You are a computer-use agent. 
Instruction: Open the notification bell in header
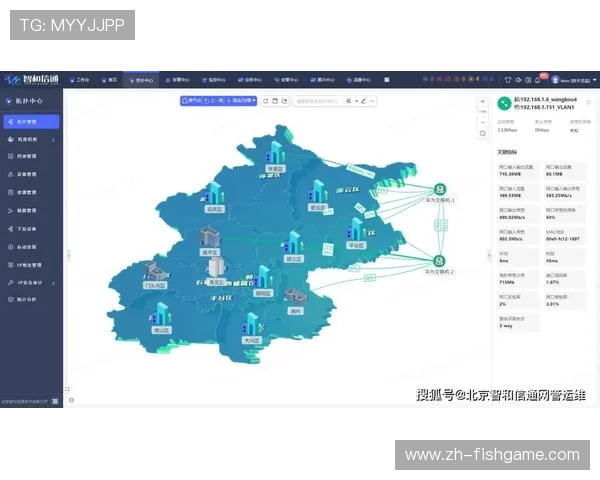tap(538, 80)
